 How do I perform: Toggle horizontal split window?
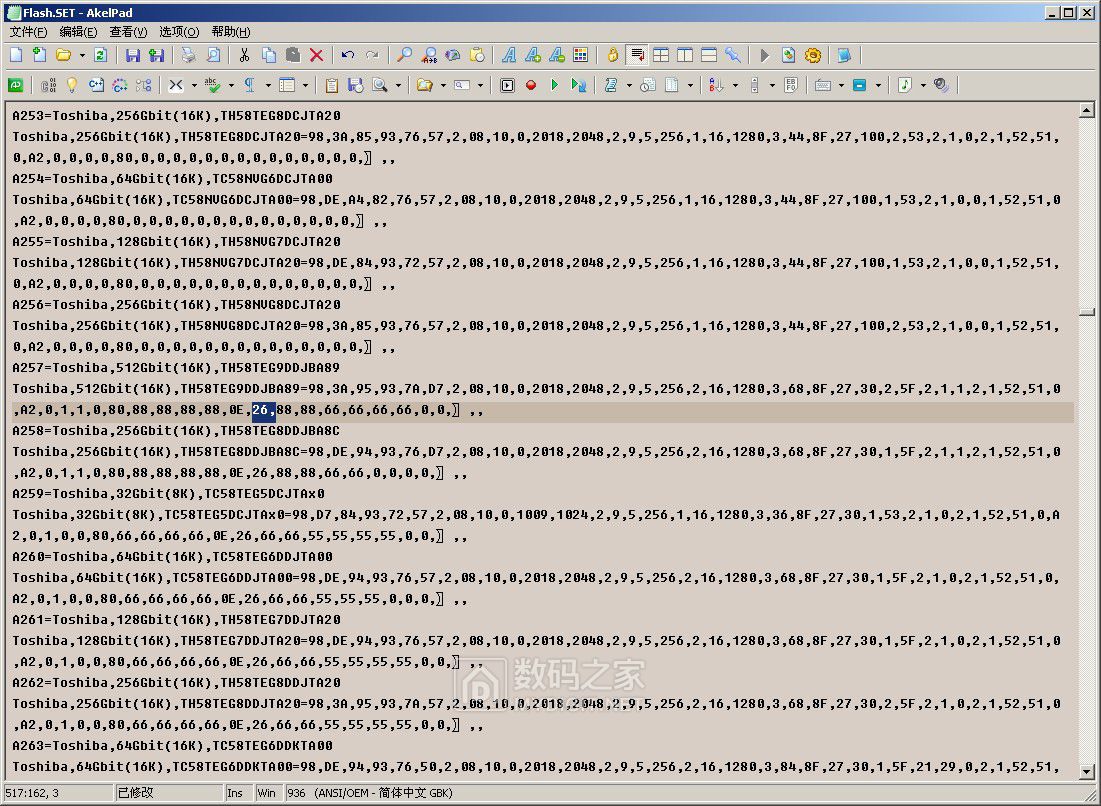708,55
